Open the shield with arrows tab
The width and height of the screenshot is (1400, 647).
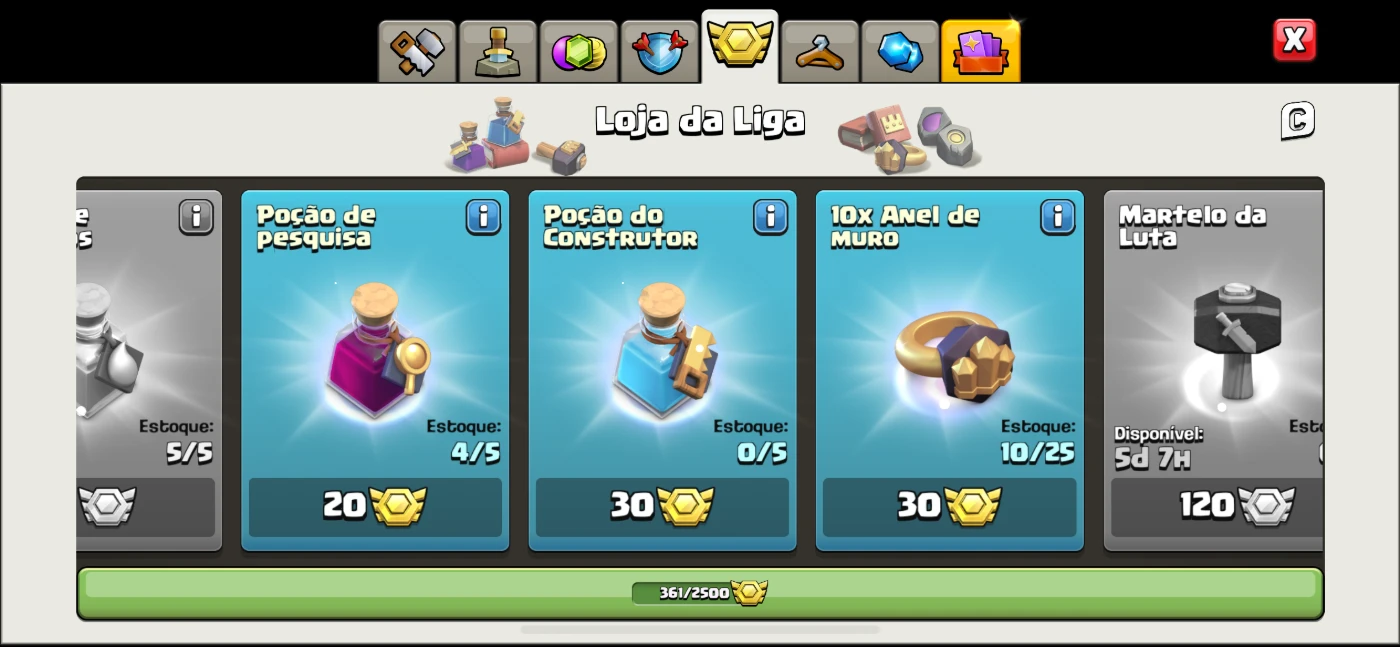[659, 51]
